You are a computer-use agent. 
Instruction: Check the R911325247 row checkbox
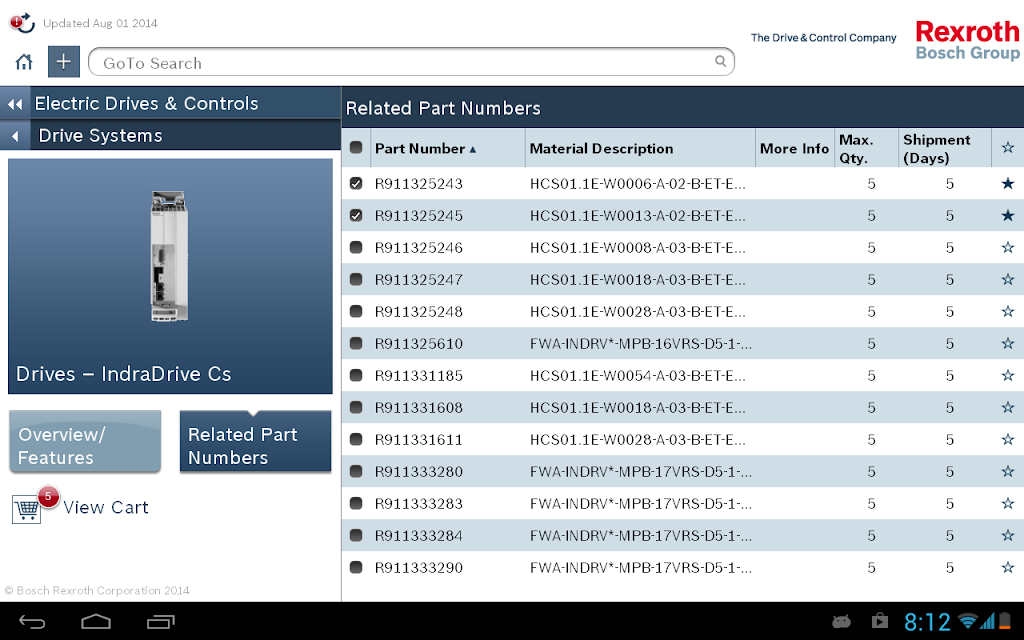[x=356, y=280]
